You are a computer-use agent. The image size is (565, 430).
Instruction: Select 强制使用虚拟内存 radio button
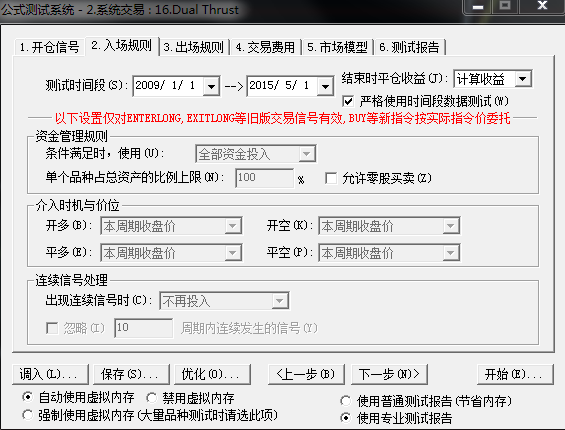pyautogui.click(x=27, y=415)
